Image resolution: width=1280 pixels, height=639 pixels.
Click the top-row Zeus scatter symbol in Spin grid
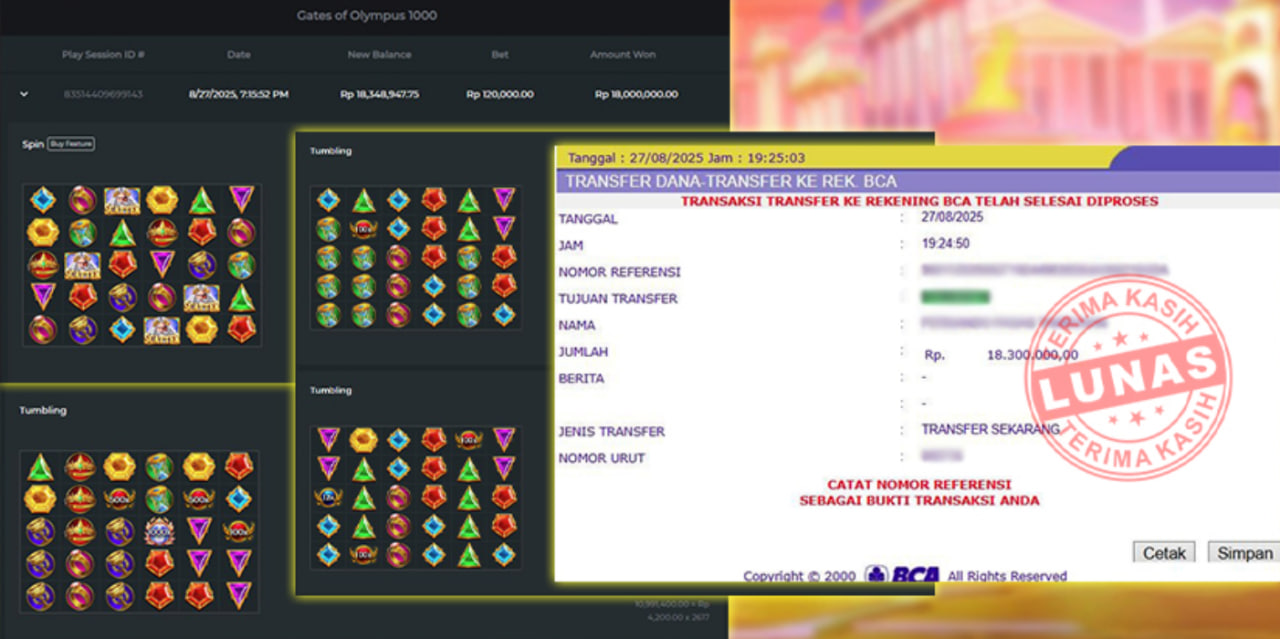tap(122, 200)
